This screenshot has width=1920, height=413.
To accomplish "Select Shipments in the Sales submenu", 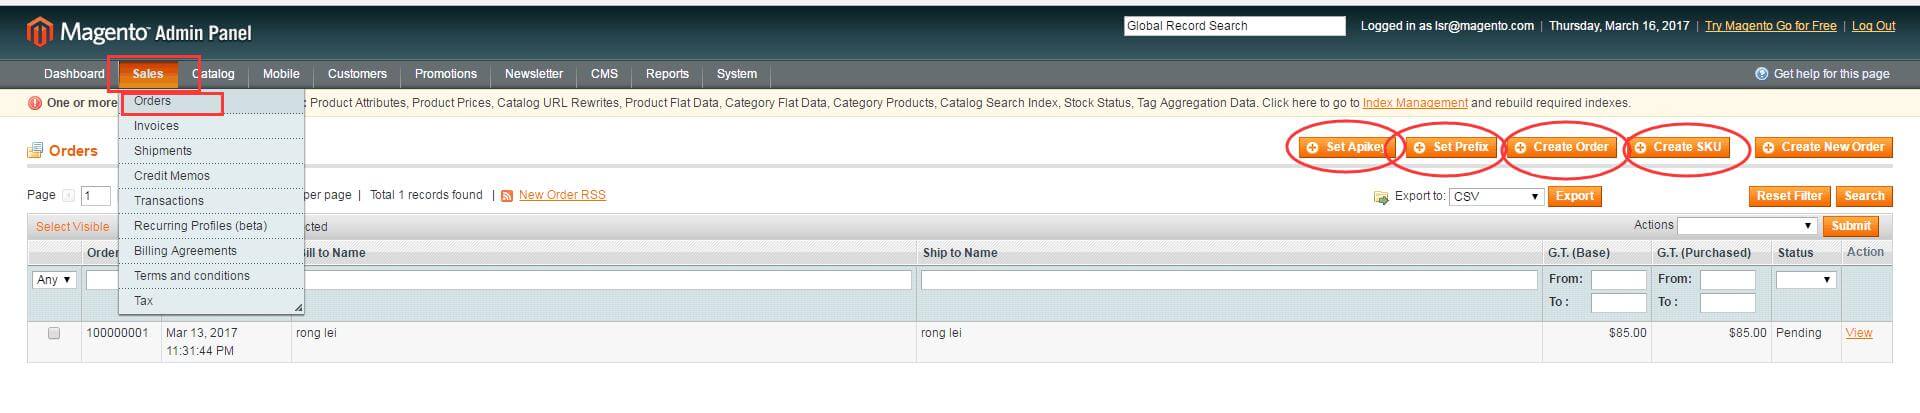I will pos(211,151).
